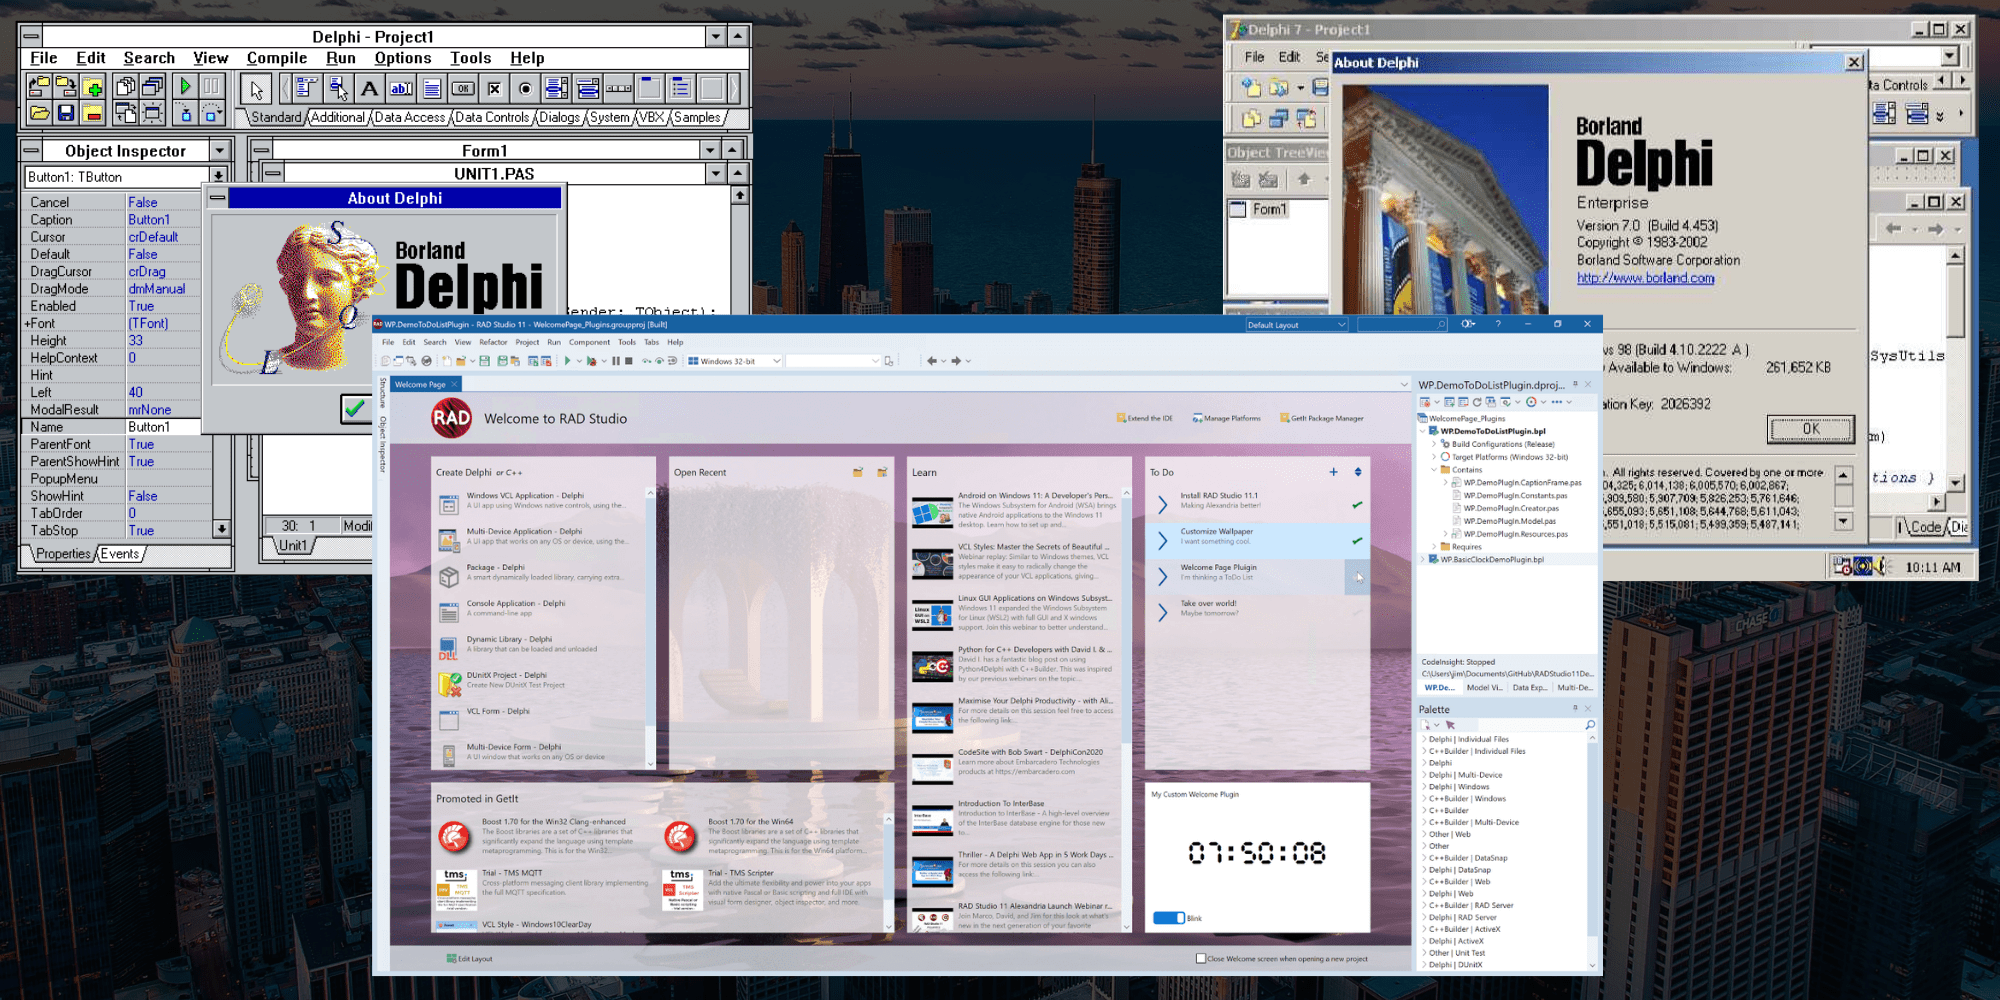Click the Save icon in RAD Studio toolbar
The image size is (2000, 1000).
pos(485,361)
